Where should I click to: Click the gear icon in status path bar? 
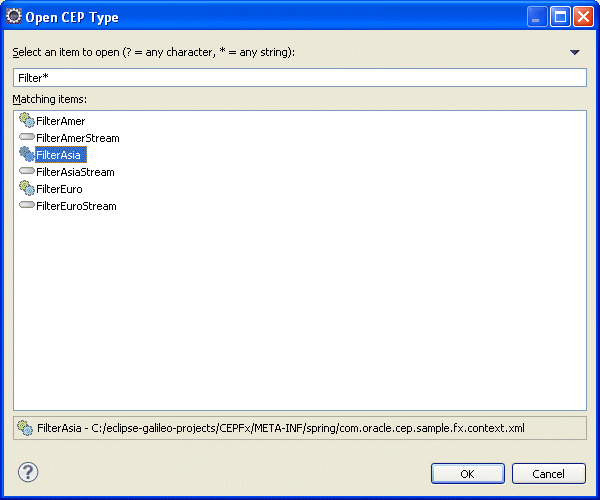25,428
